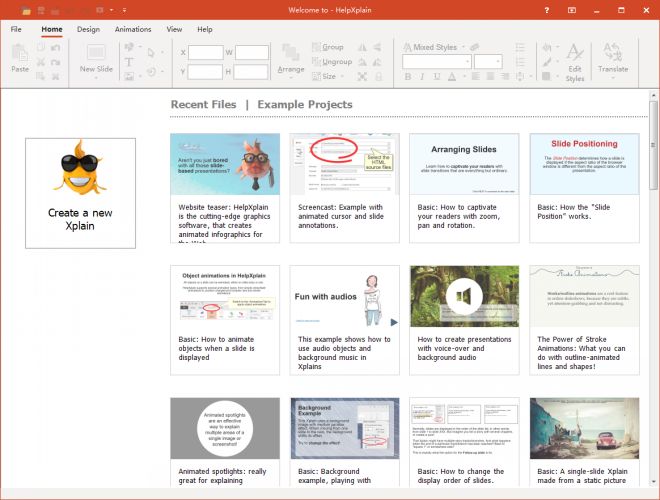Click the ribbon display options icon
Viewport: 660px width, 500px height.
point(571,10)
